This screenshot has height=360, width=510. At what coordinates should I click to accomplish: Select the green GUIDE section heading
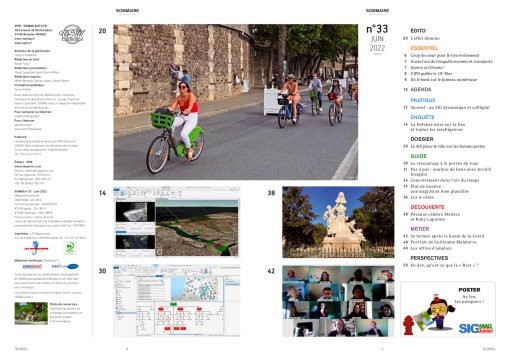tap(418, 156)
